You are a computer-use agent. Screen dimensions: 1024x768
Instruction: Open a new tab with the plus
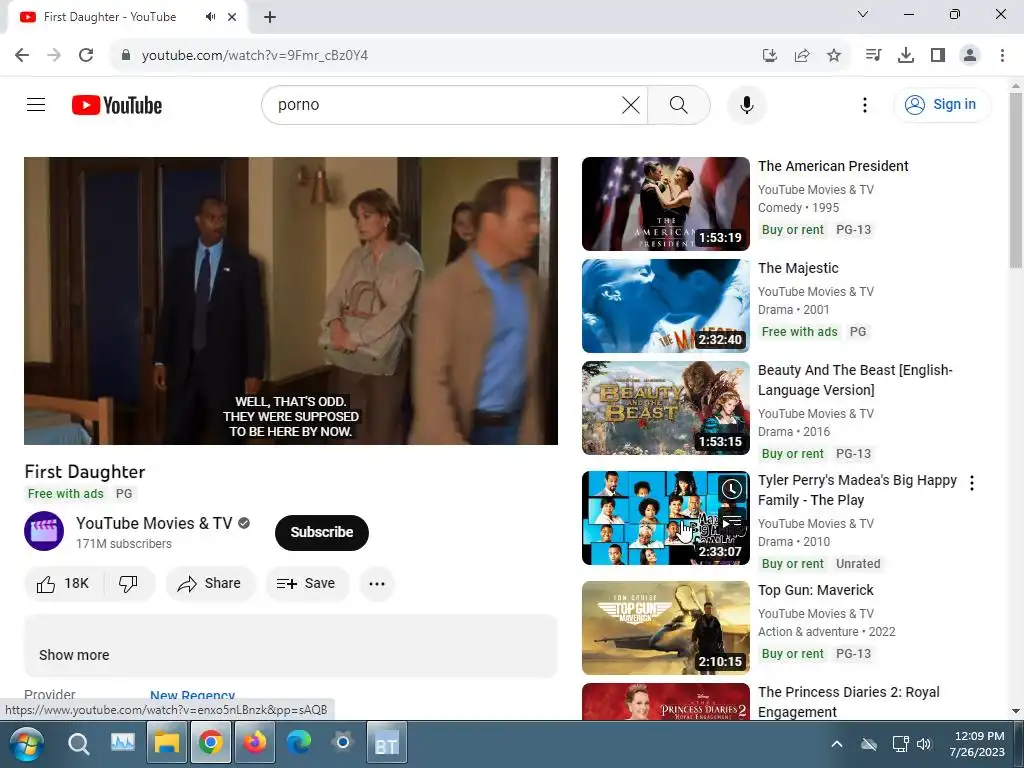[x=270, y=17]
